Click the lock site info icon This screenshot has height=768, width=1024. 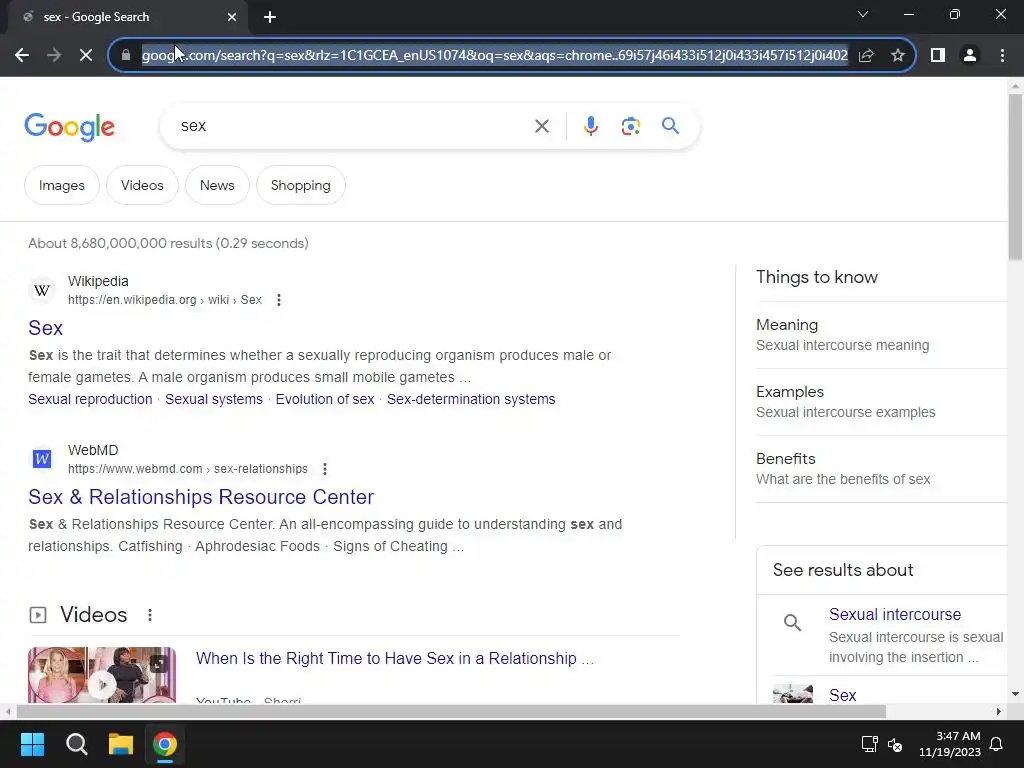(x=126, y=56)
